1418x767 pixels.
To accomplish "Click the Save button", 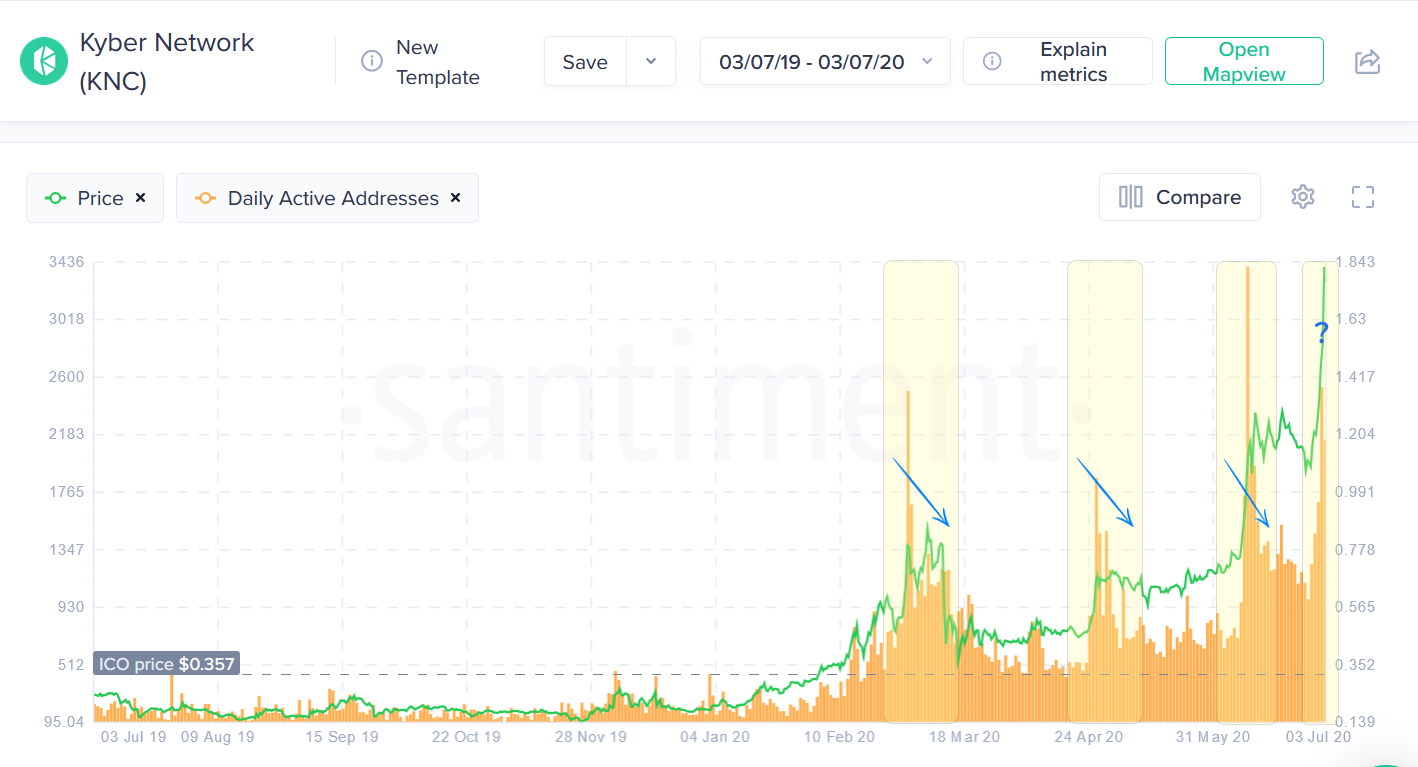I will (x=585, y=61).
